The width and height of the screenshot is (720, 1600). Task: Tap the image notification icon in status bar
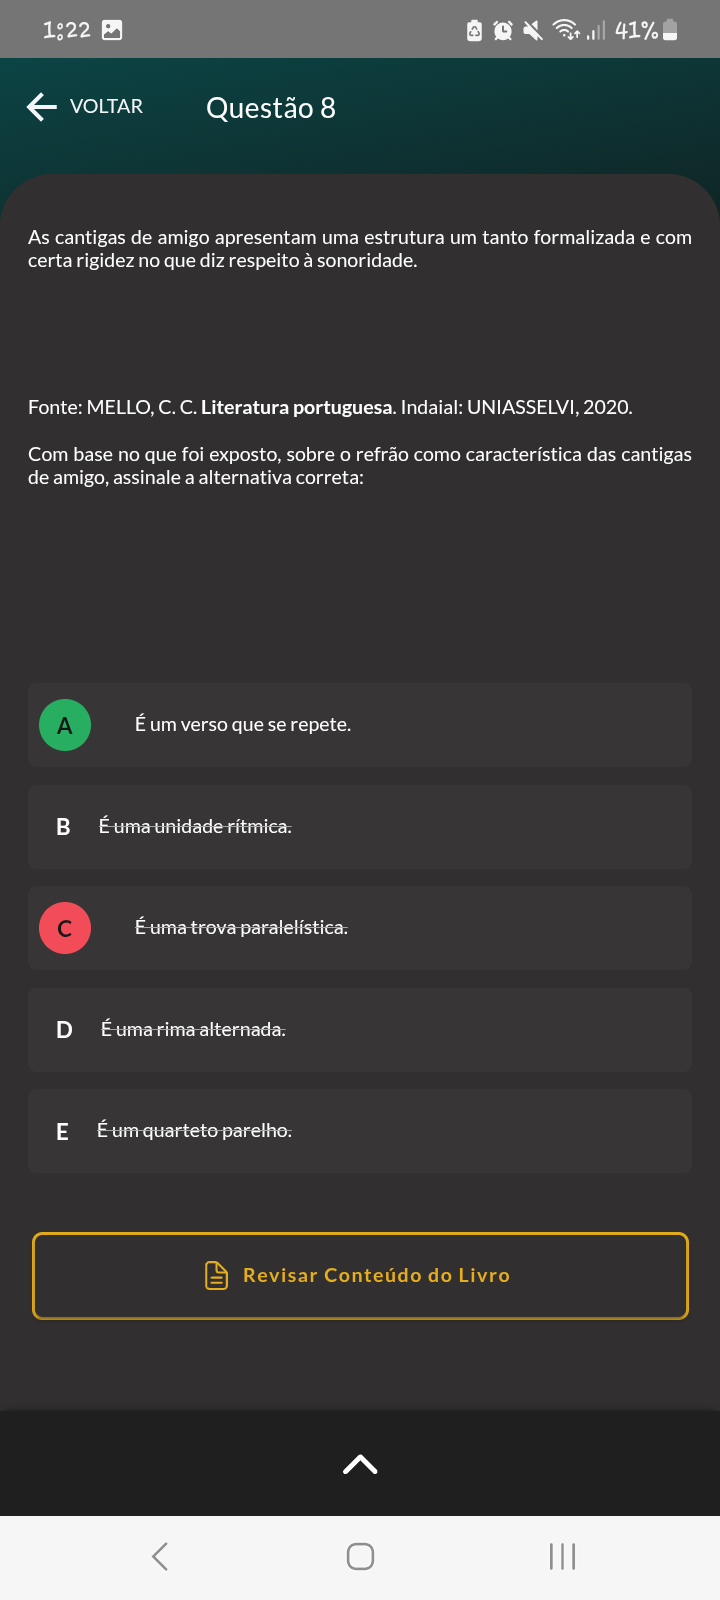[x=112, y=30]
